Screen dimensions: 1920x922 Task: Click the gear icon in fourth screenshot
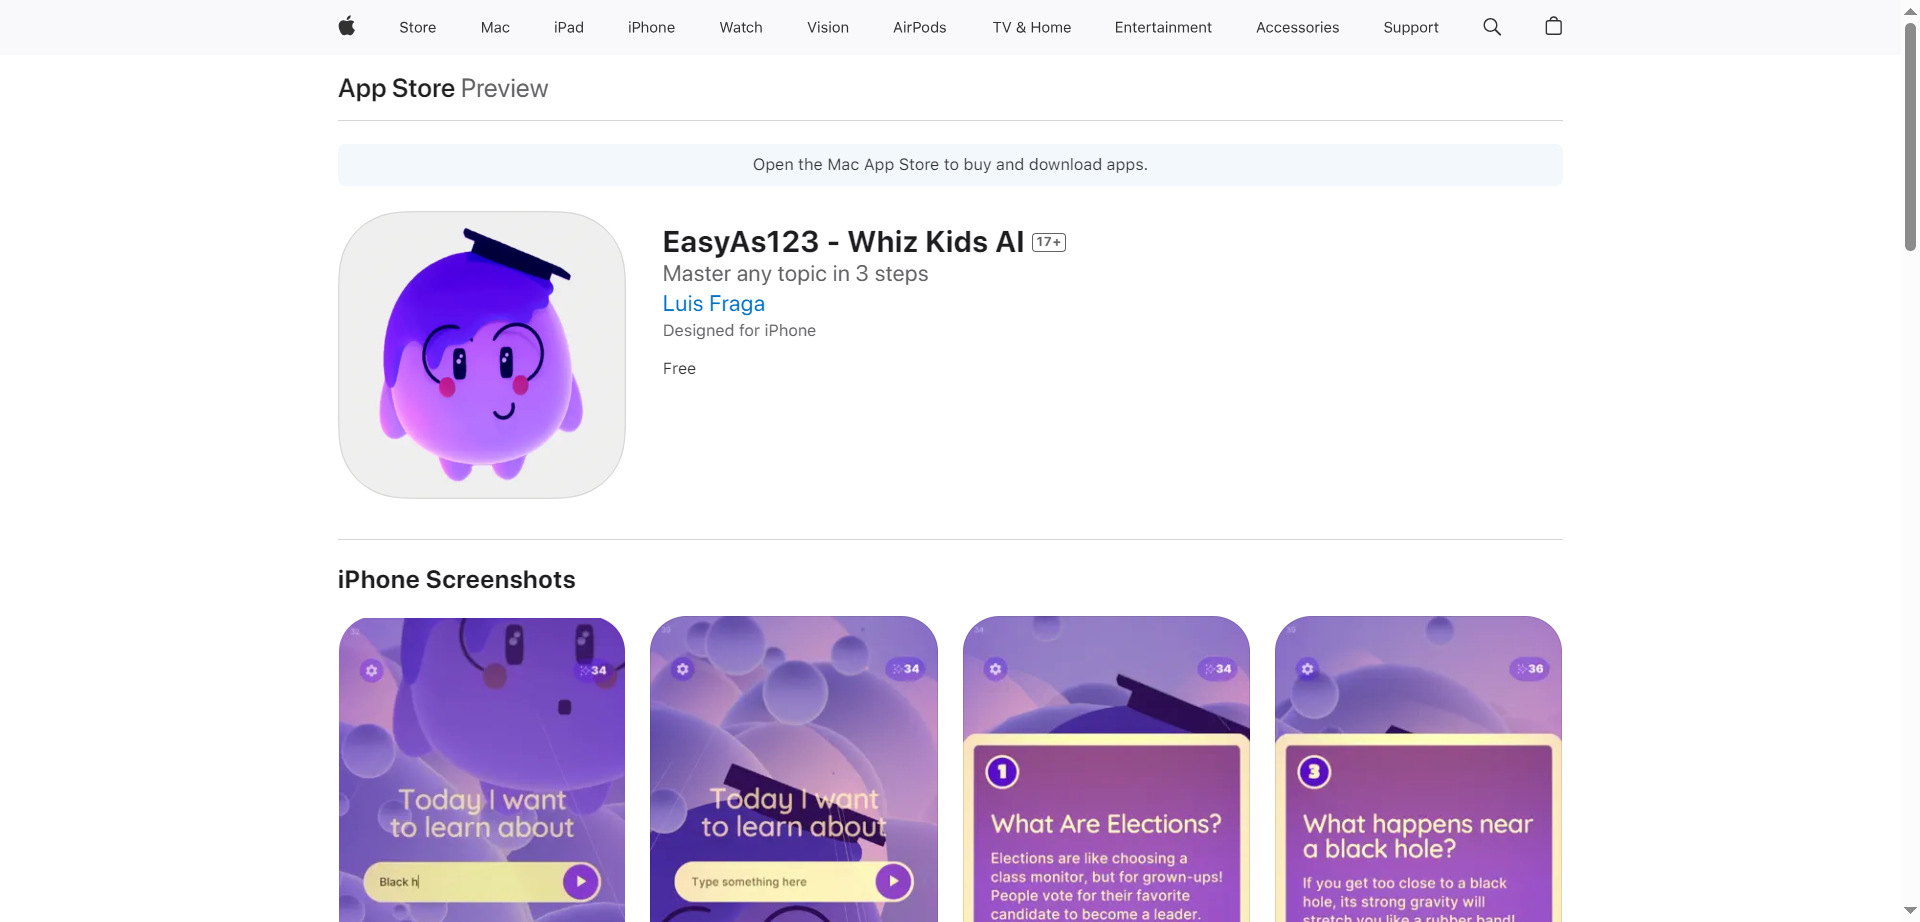point(1307,668)
